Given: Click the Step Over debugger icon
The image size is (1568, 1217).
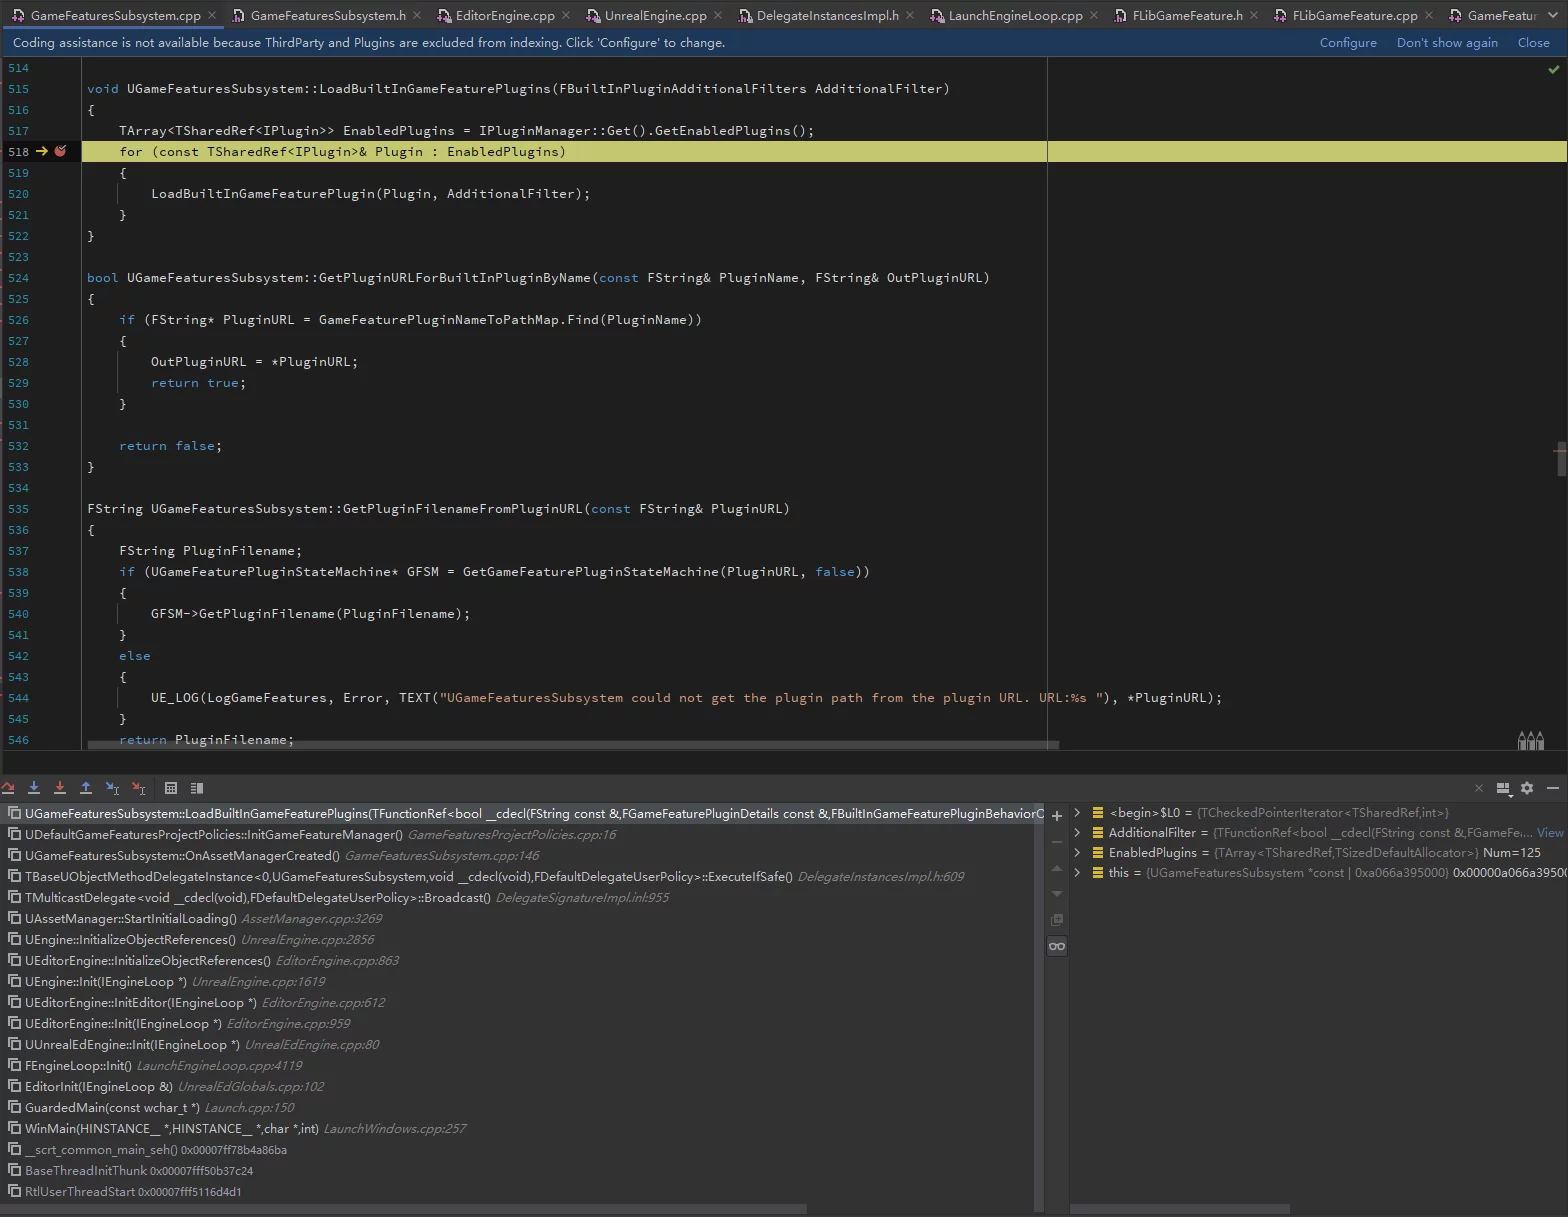Looking at the screenshot, I should click(x=8, y=788).
